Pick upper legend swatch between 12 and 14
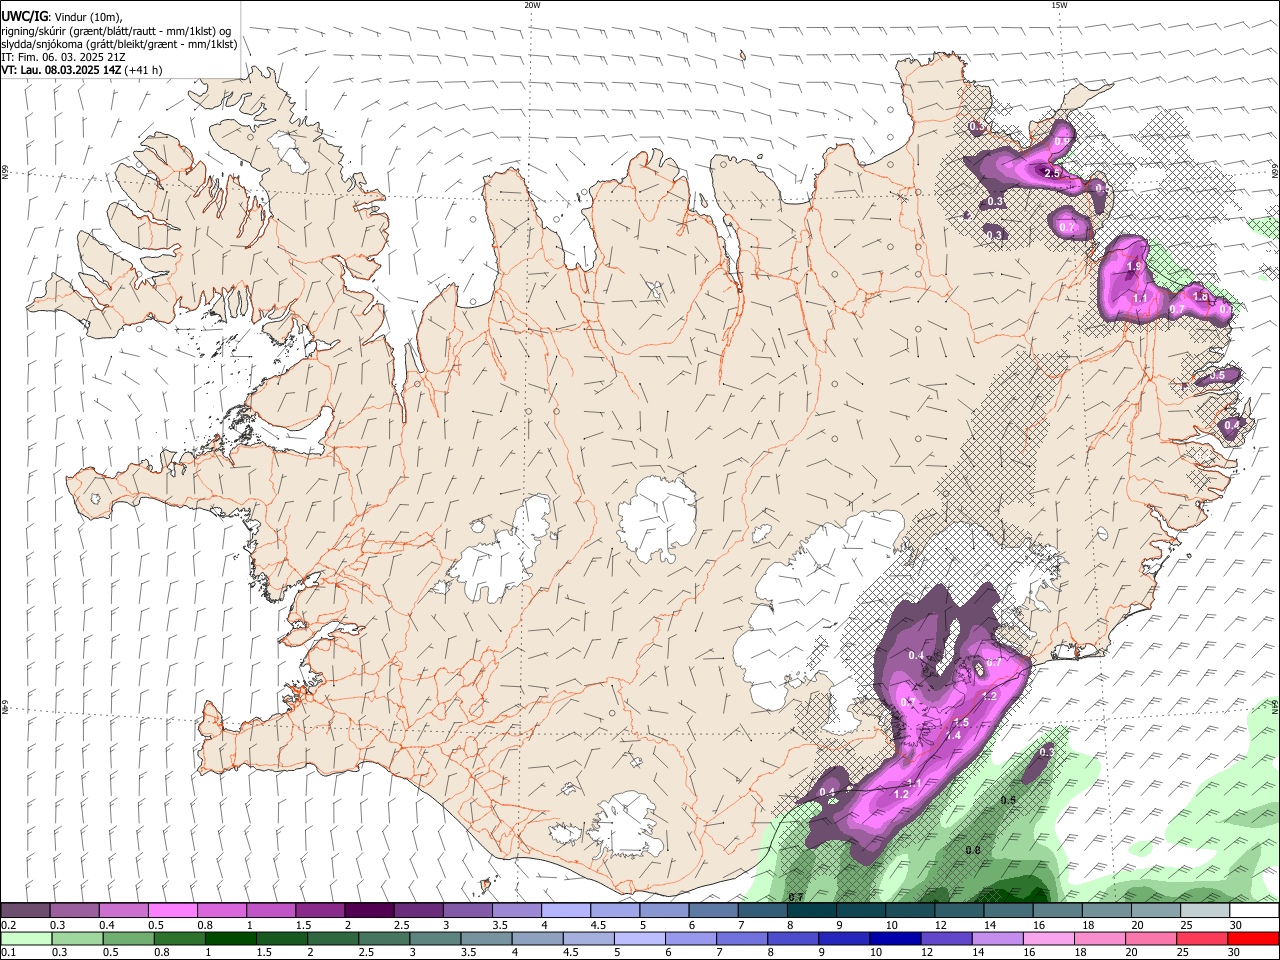 point(959,911)
